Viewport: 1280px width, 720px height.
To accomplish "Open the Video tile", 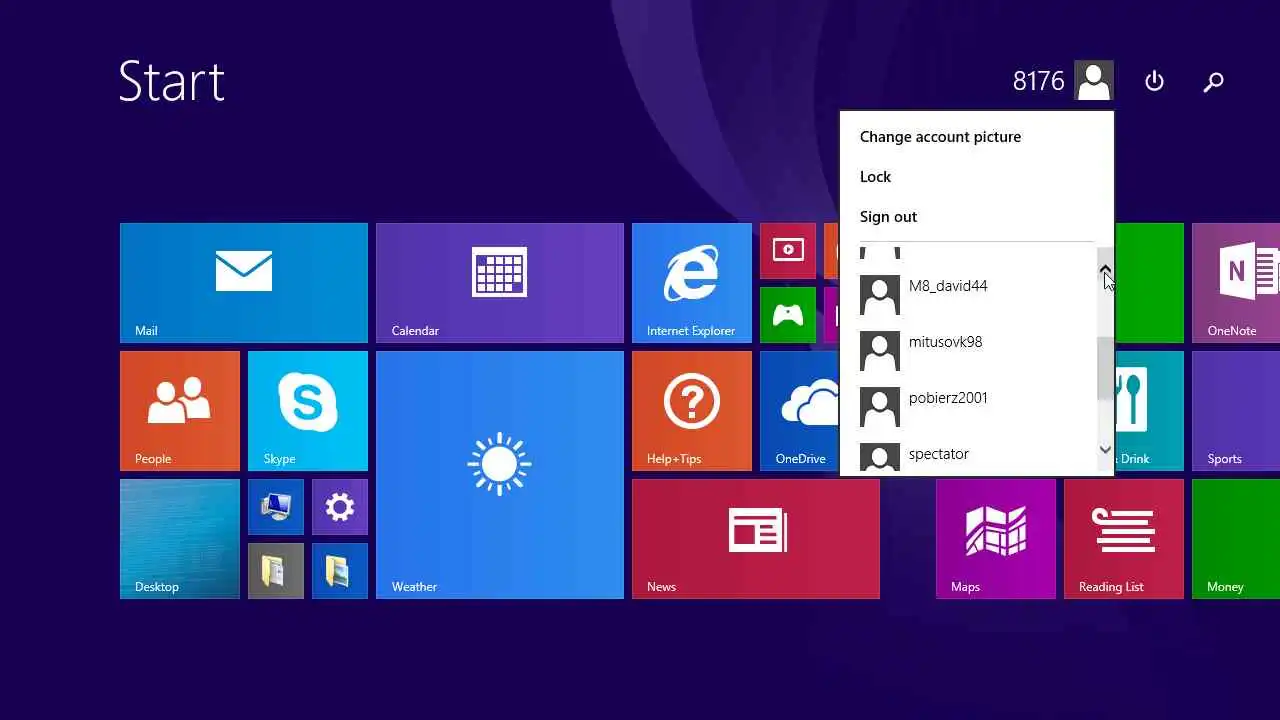I will click(788, 251).
